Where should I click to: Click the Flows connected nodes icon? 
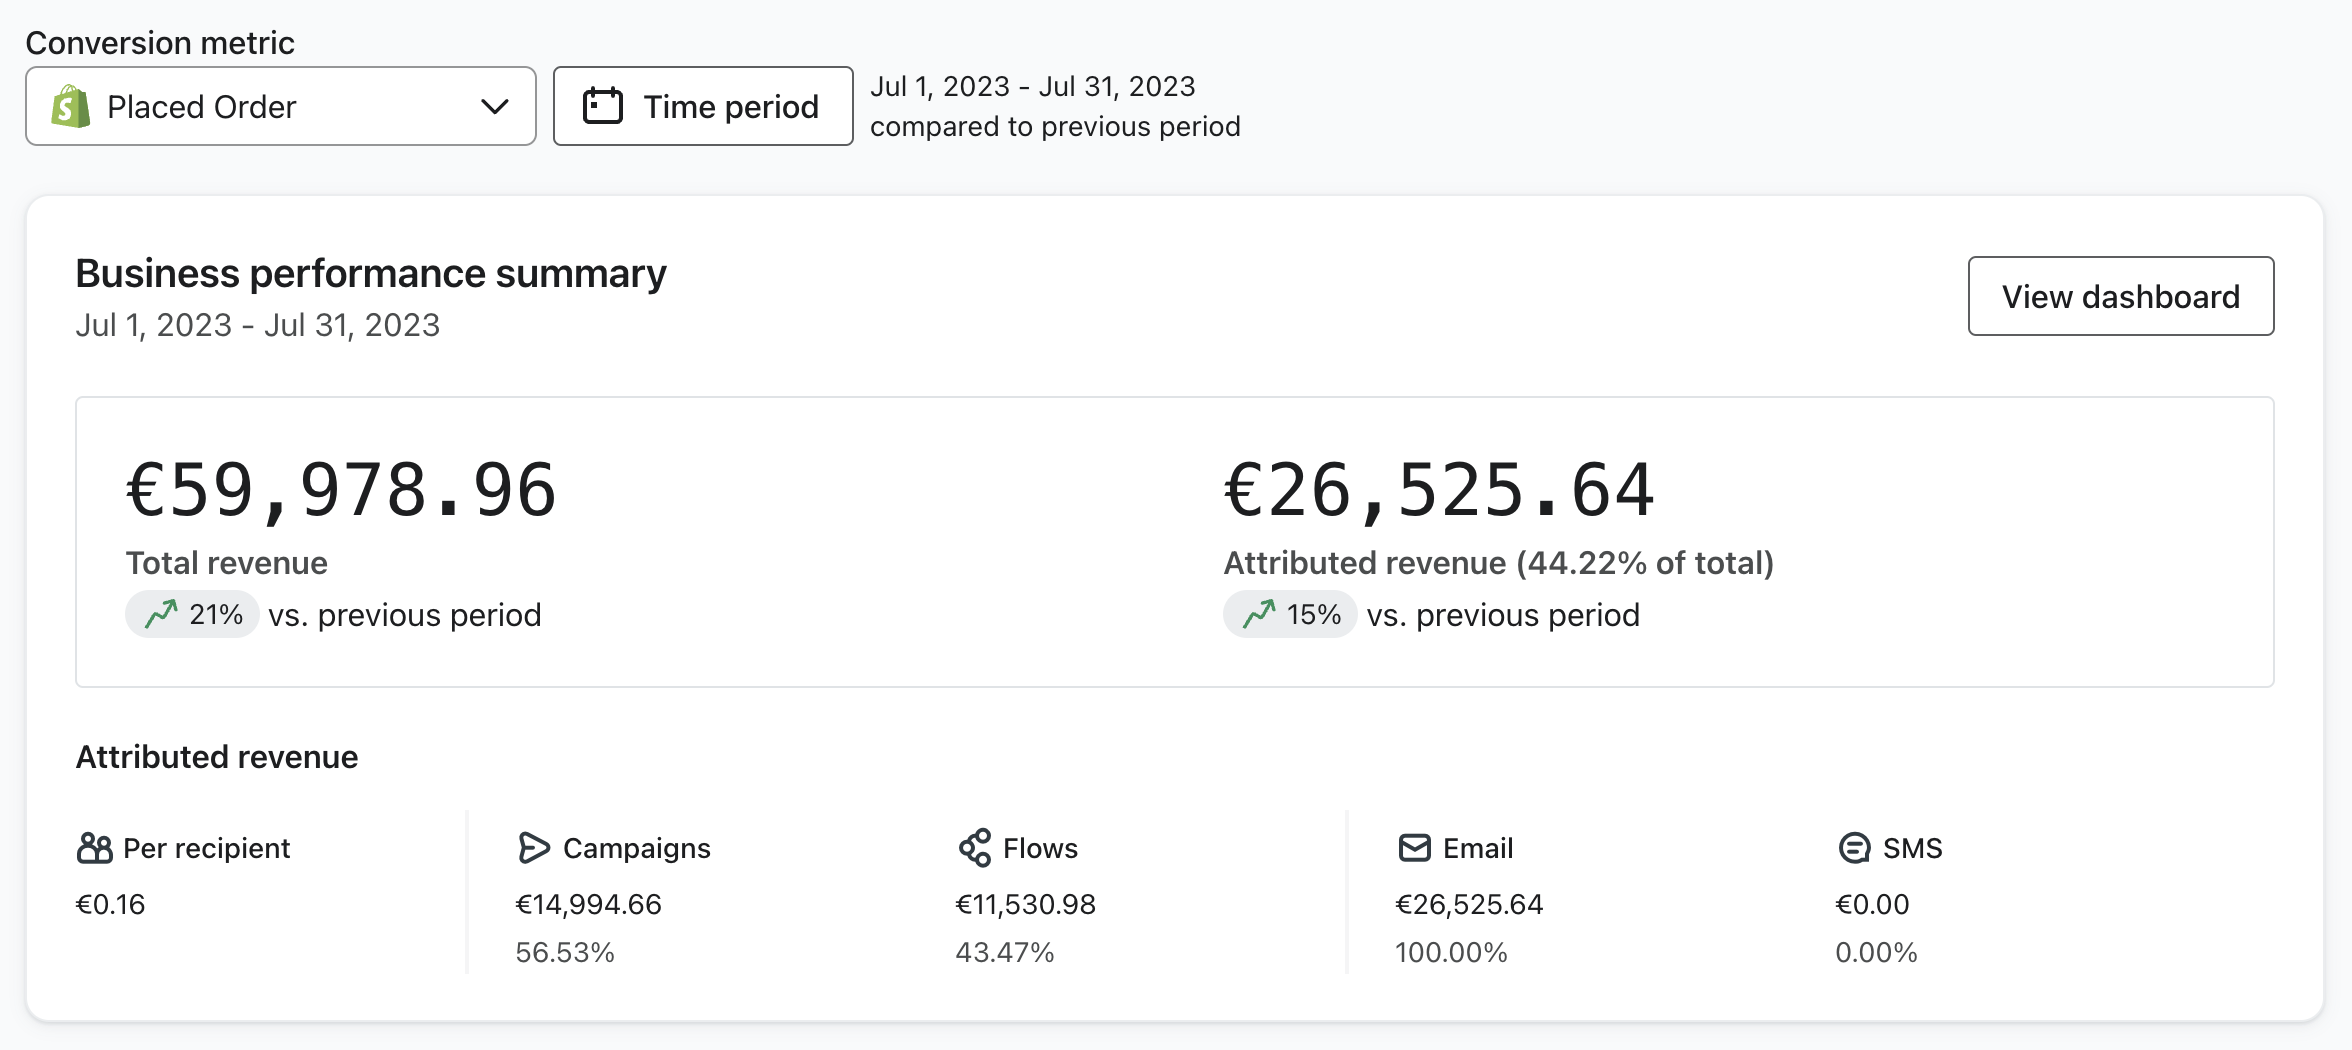tap(974, 848)
